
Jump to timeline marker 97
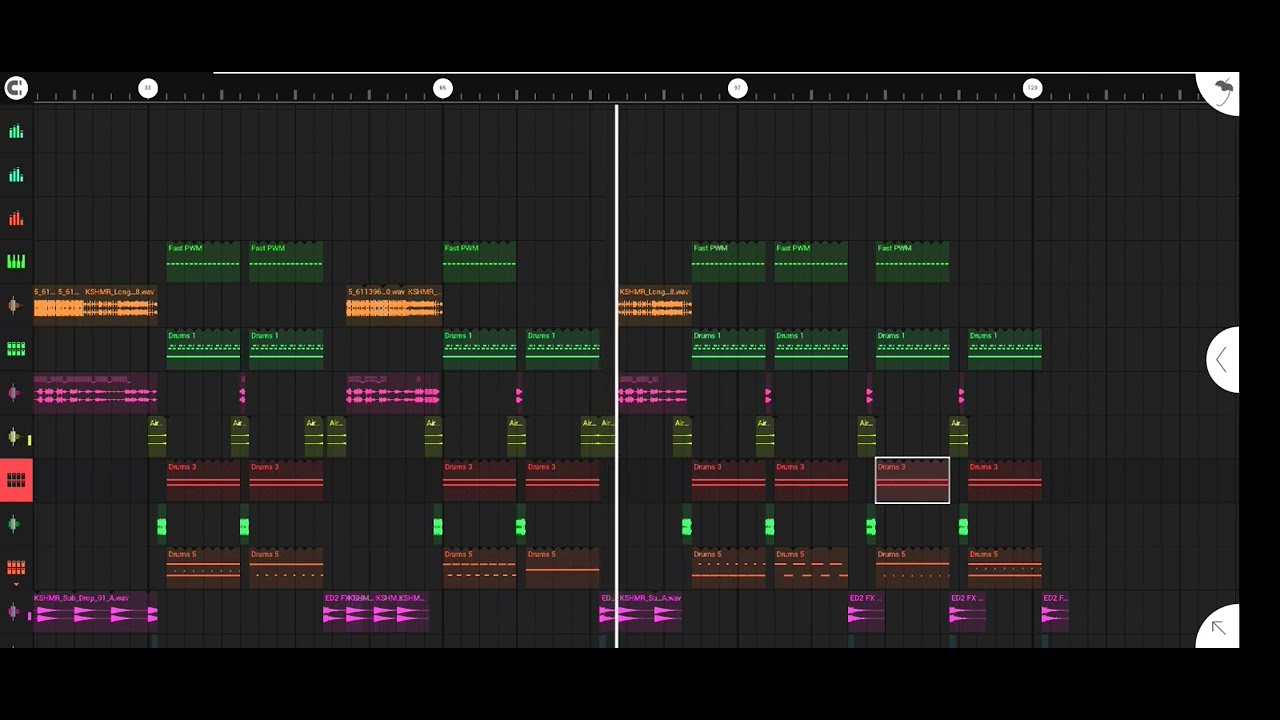click(737, 88)
